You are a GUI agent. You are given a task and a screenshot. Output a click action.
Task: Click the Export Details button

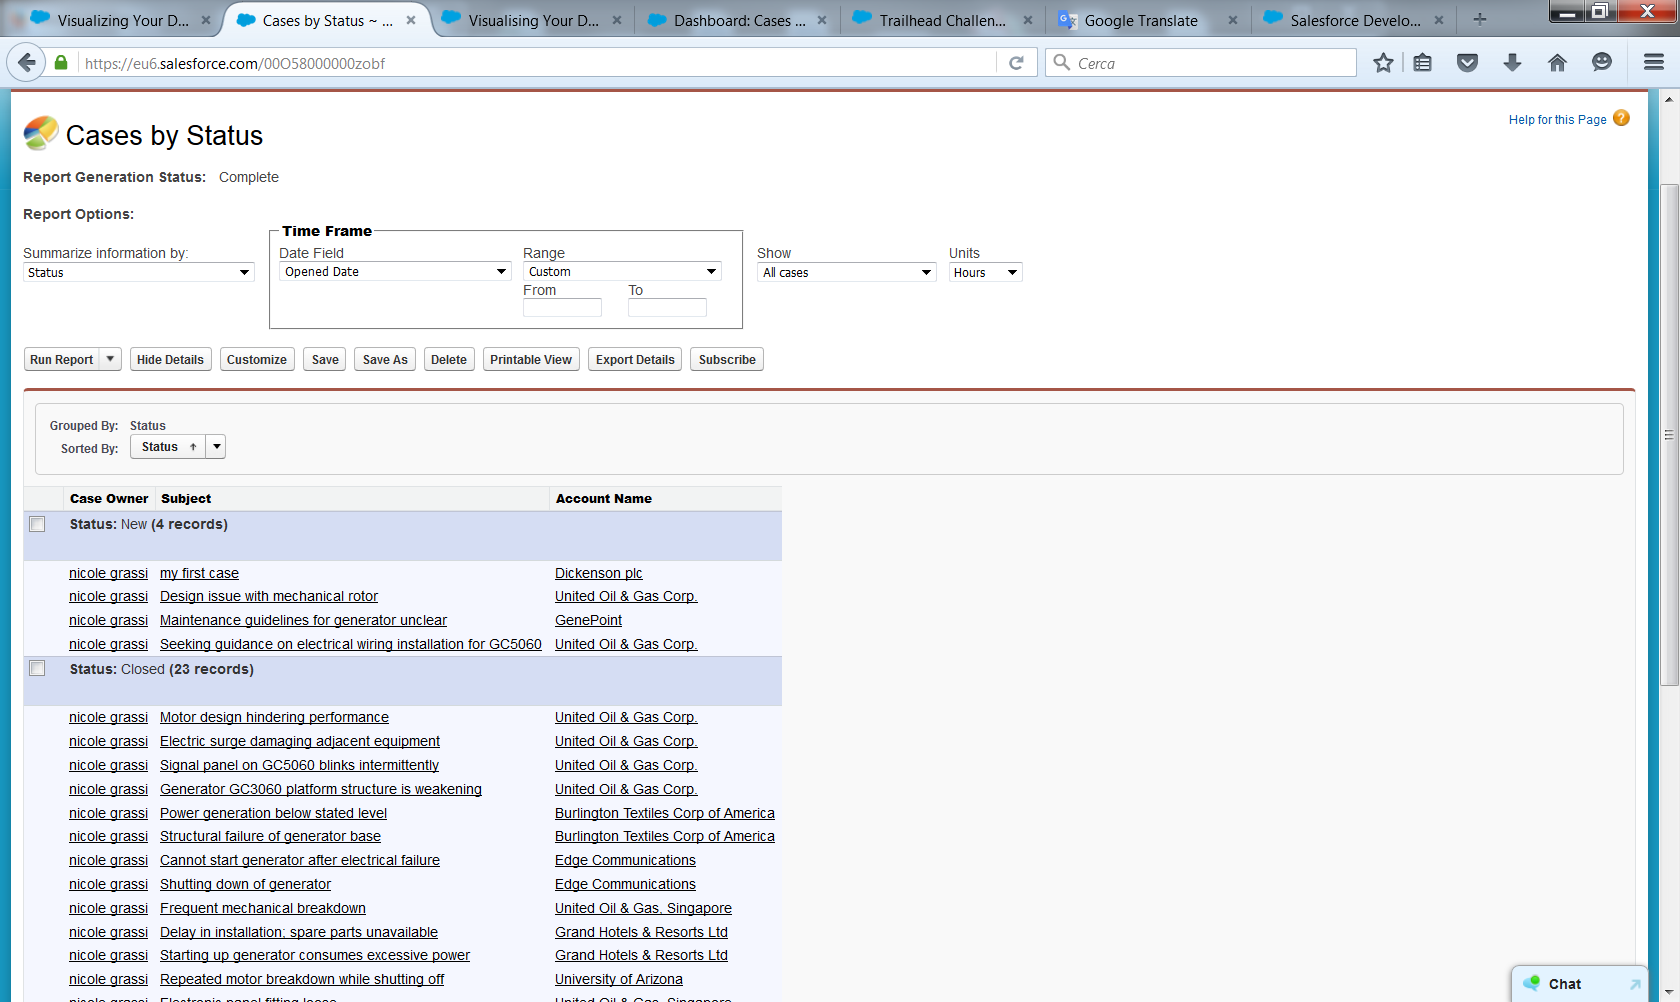[635, 359]
